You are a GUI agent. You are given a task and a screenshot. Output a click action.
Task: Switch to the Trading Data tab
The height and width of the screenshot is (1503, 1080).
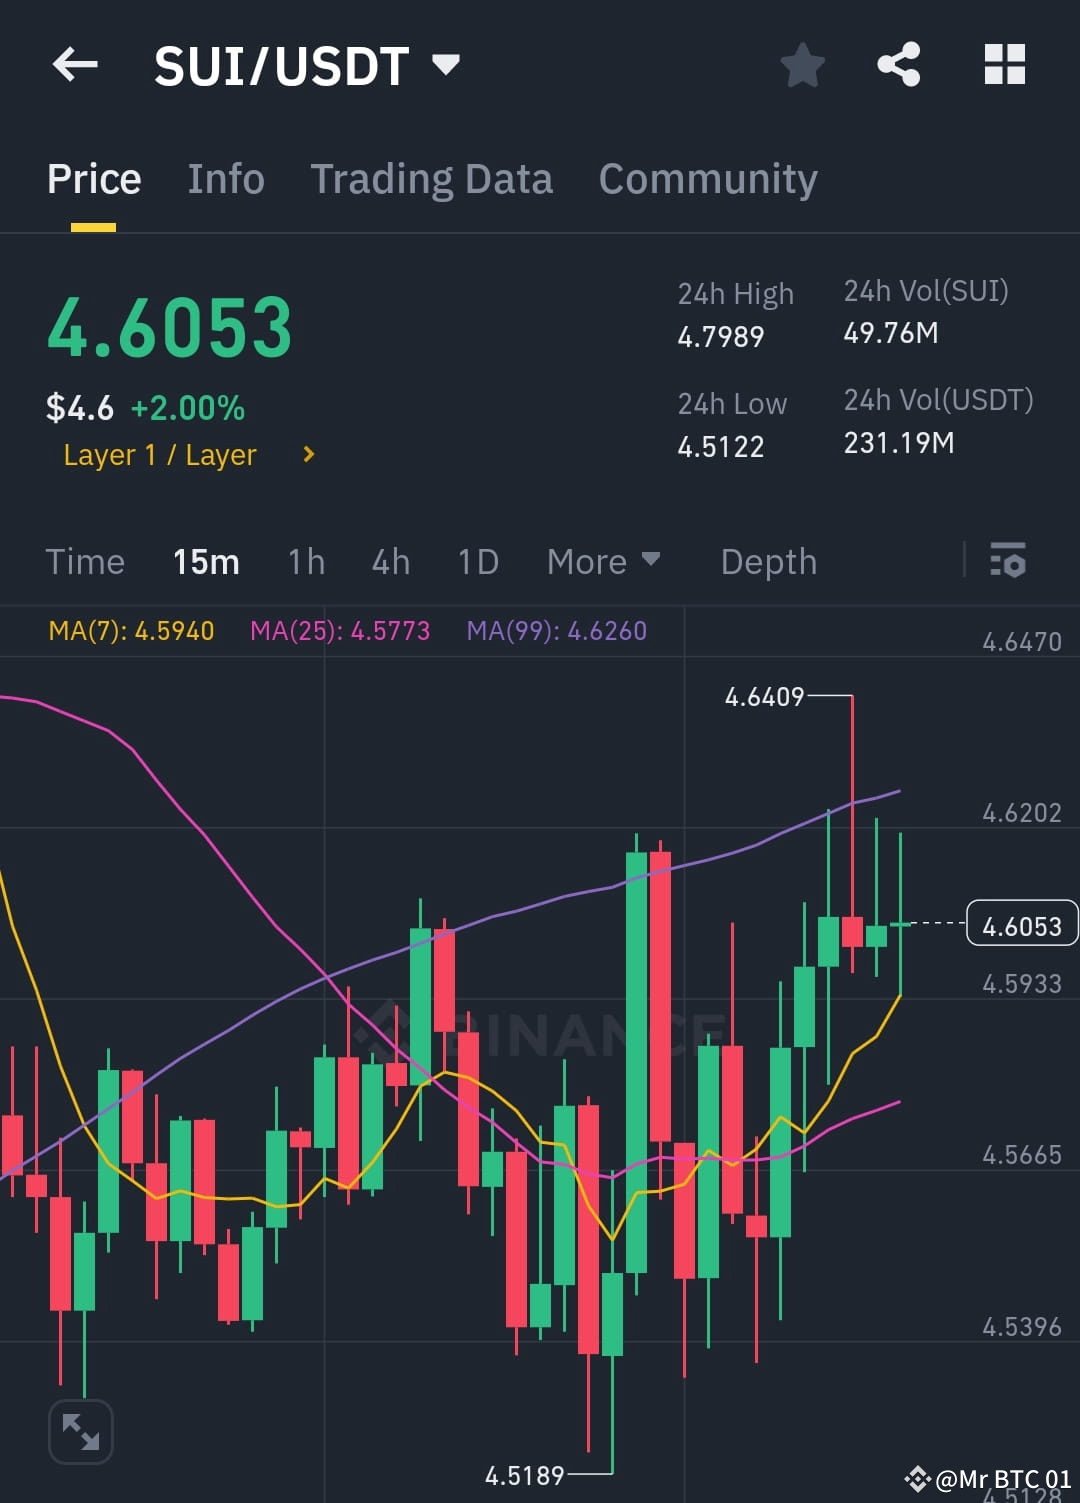[432, 178]
